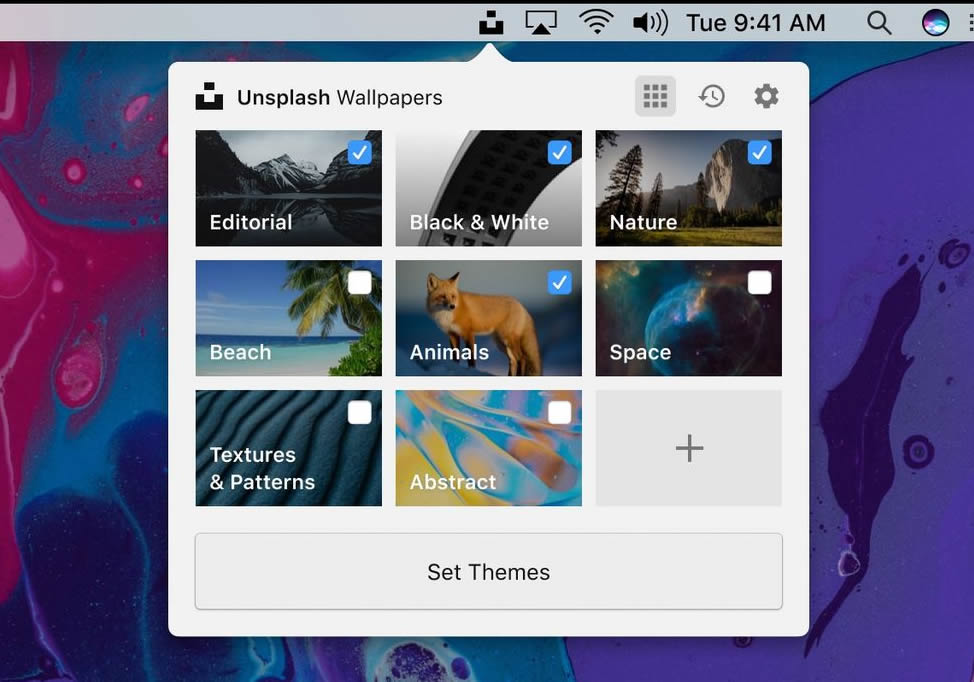Open settings via the gear icon
The width and height of the screenshot is (974, 682).
pos(766,97)
